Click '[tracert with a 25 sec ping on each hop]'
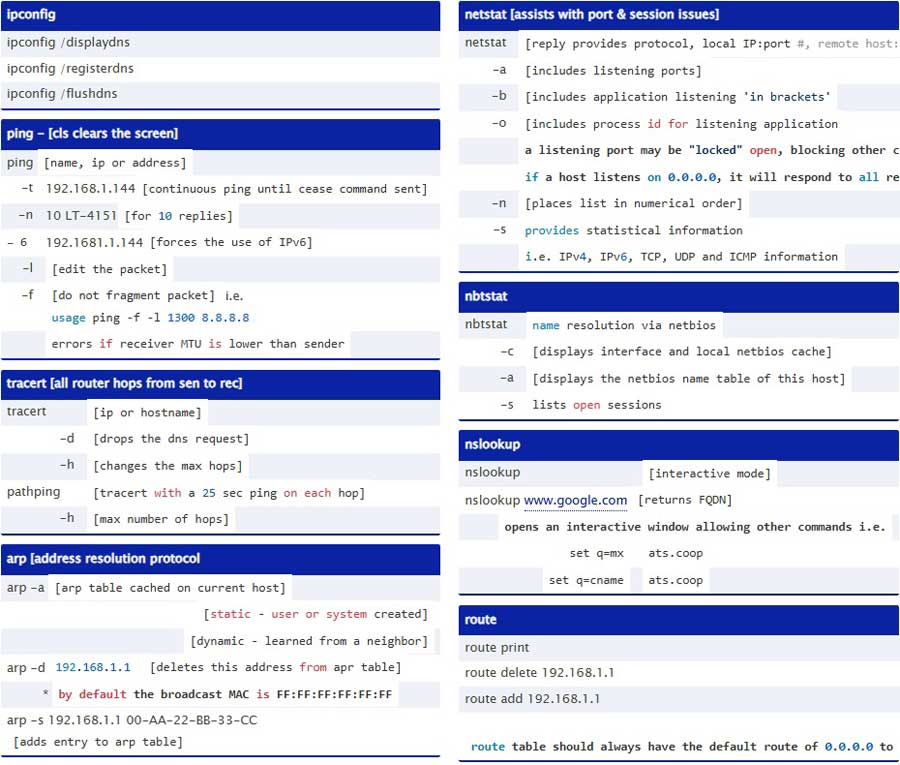 pos(229,493)
